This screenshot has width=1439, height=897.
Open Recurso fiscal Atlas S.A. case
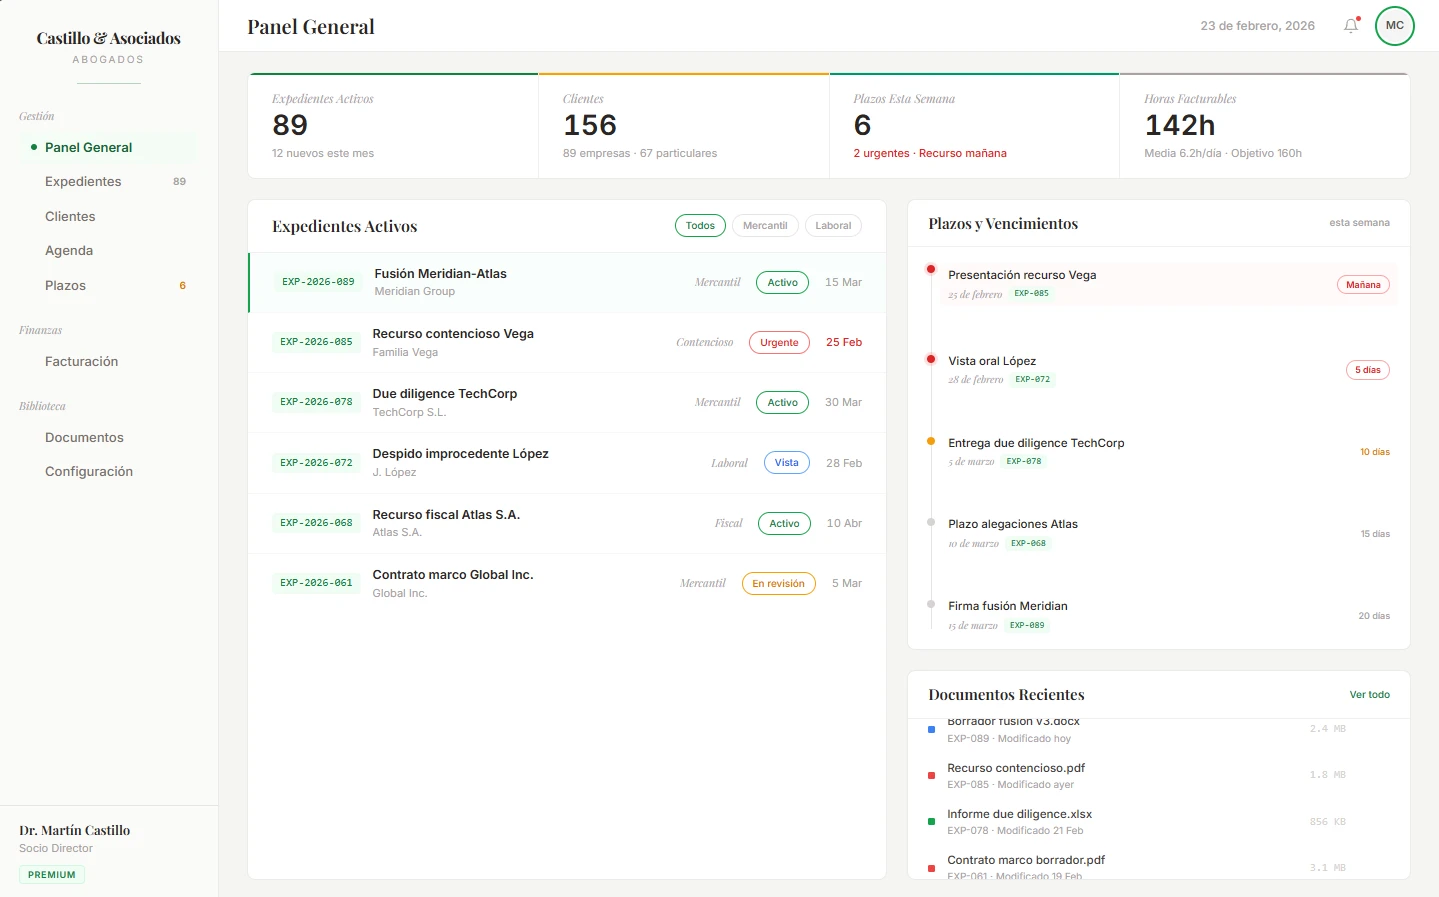pos(567,523)
